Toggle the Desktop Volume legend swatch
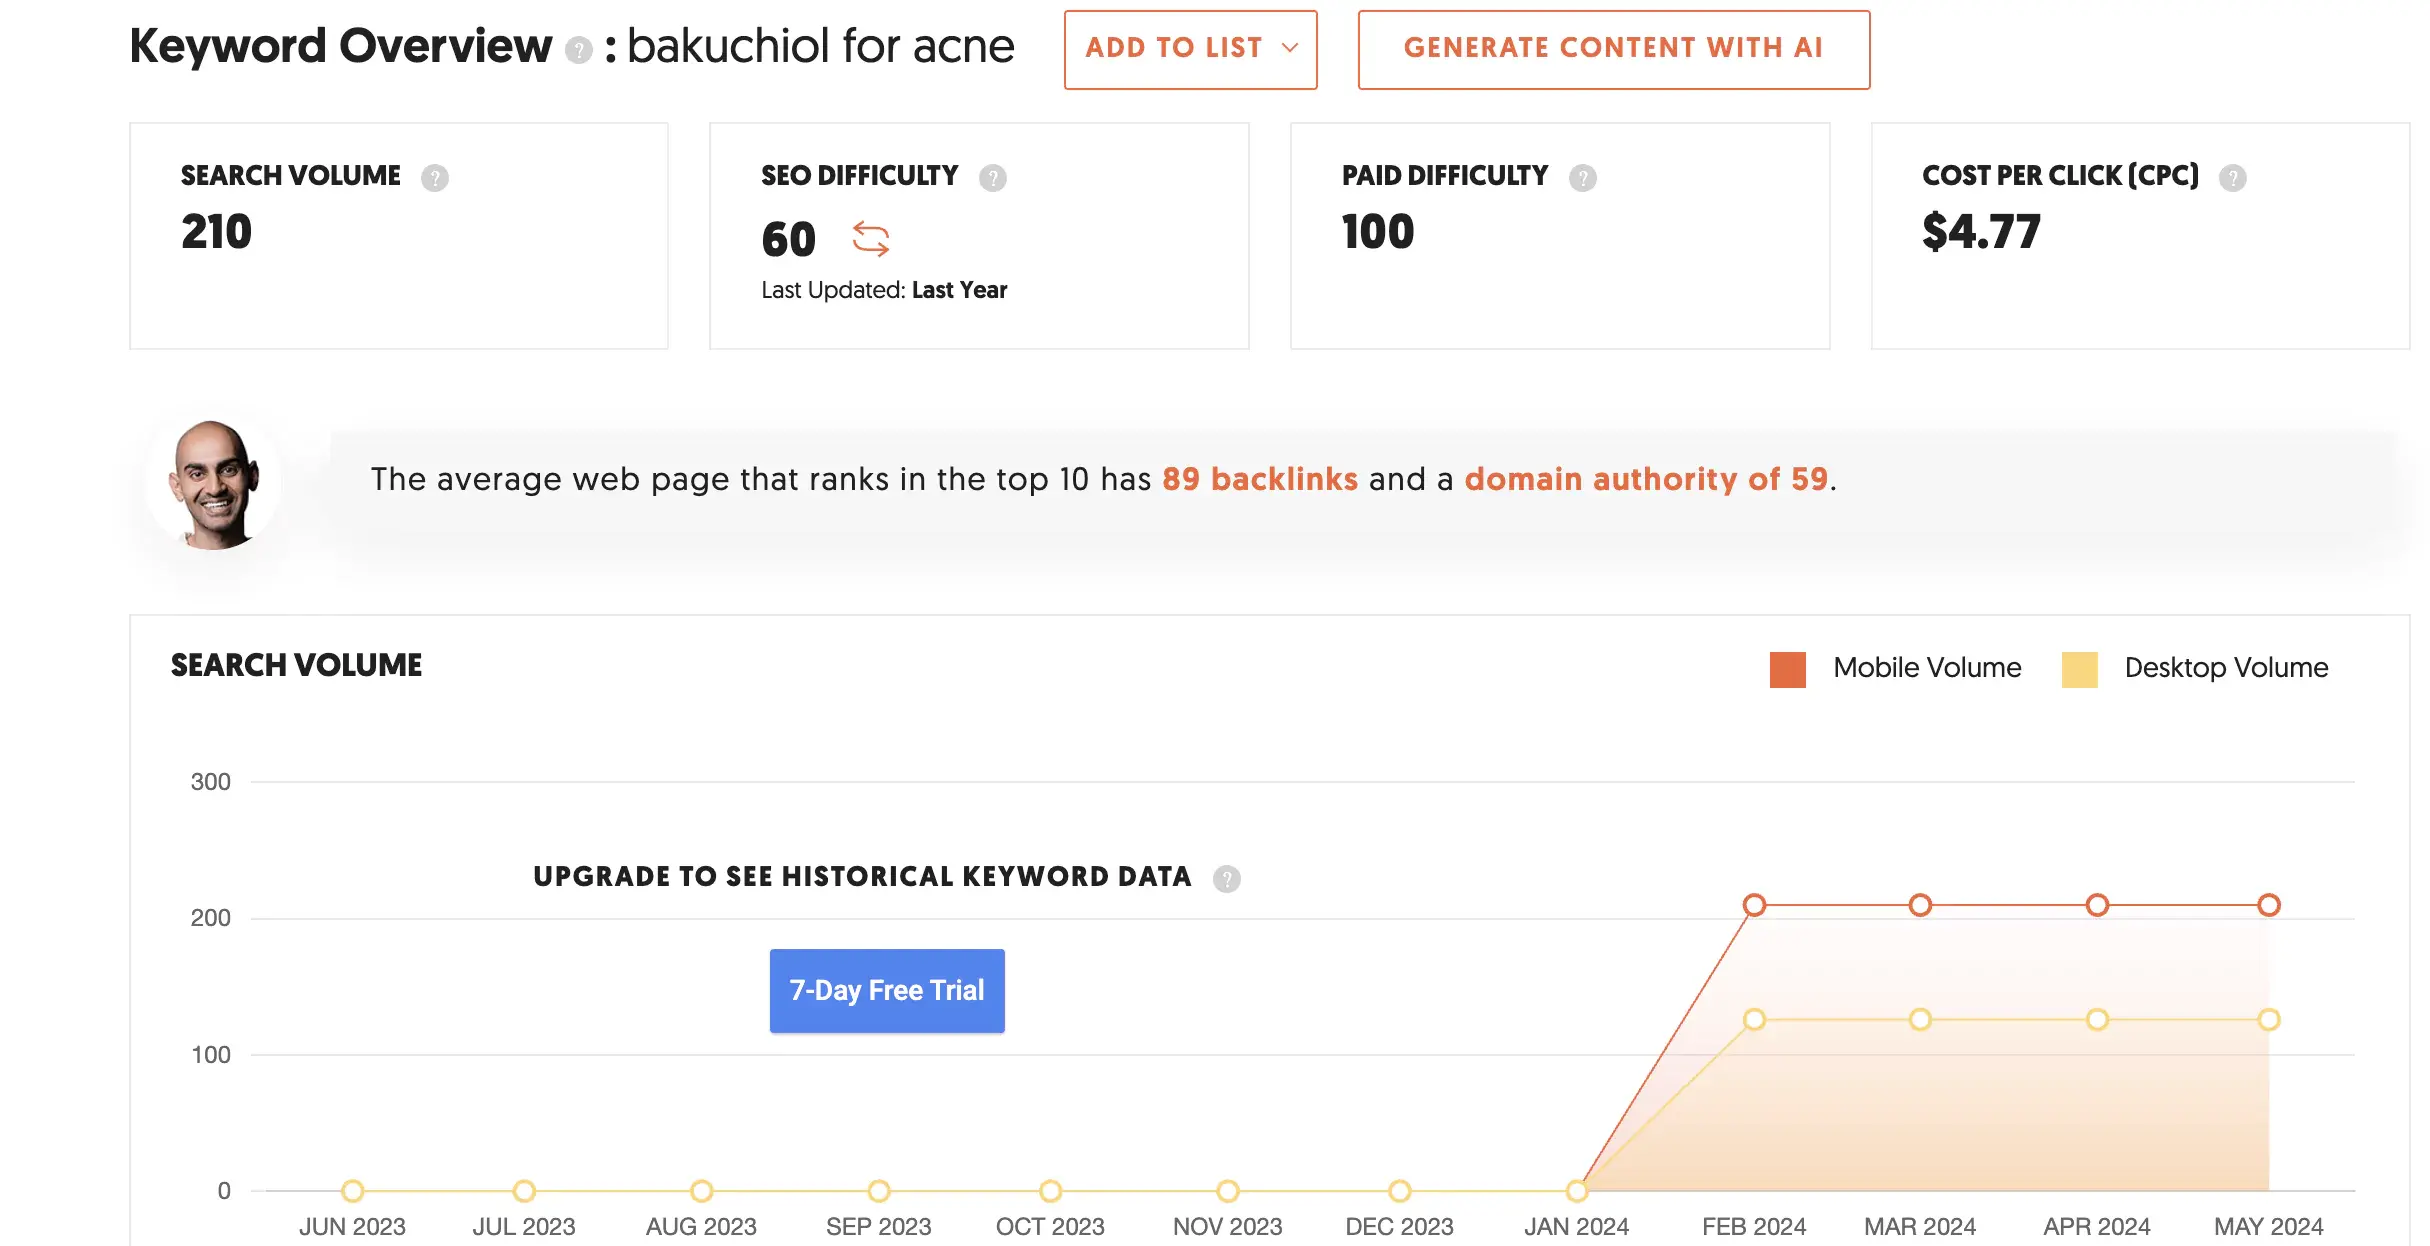The height and width of the screenshot is (1246, 2430). click(x=2079, y=669)
